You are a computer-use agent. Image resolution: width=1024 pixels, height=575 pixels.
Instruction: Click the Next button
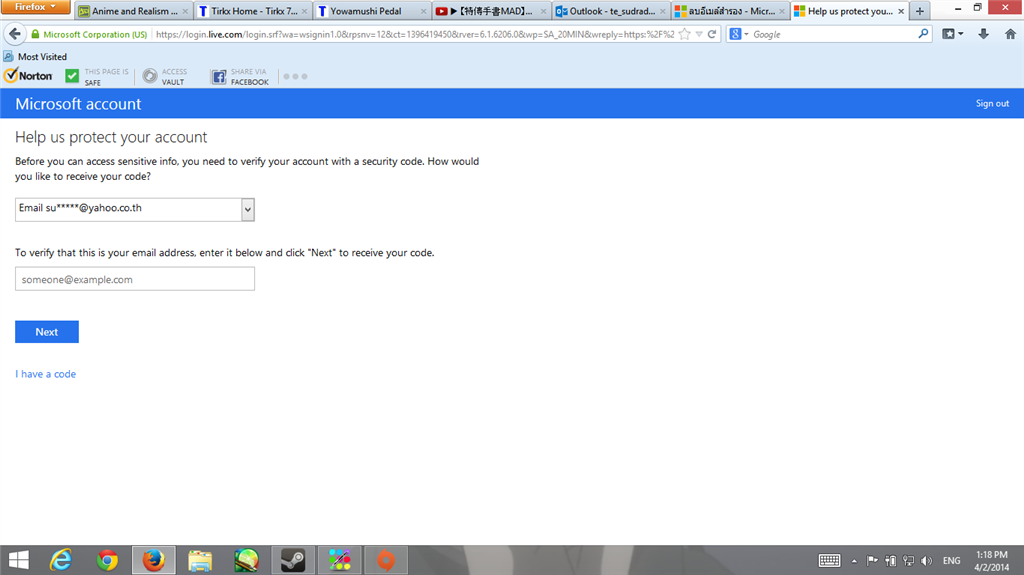coord(47,332)
